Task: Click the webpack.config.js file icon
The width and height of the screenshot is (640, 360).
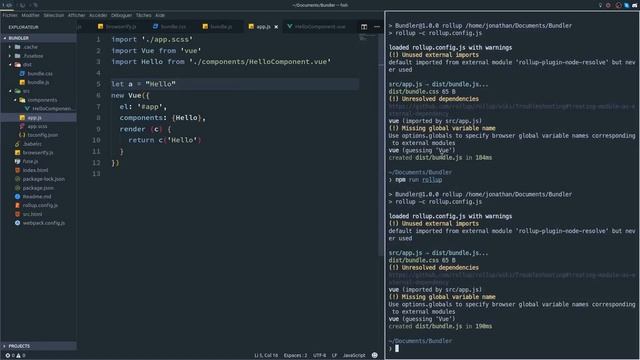Action: tap(18, 223)
